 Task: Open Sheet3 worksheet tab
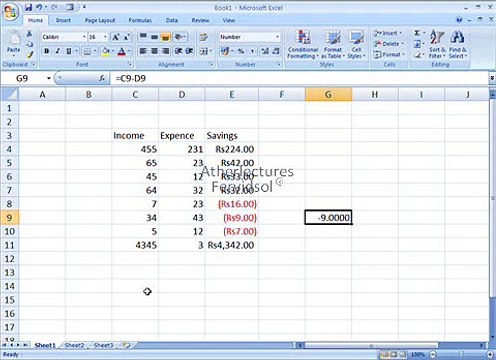(x=103, y=345)
